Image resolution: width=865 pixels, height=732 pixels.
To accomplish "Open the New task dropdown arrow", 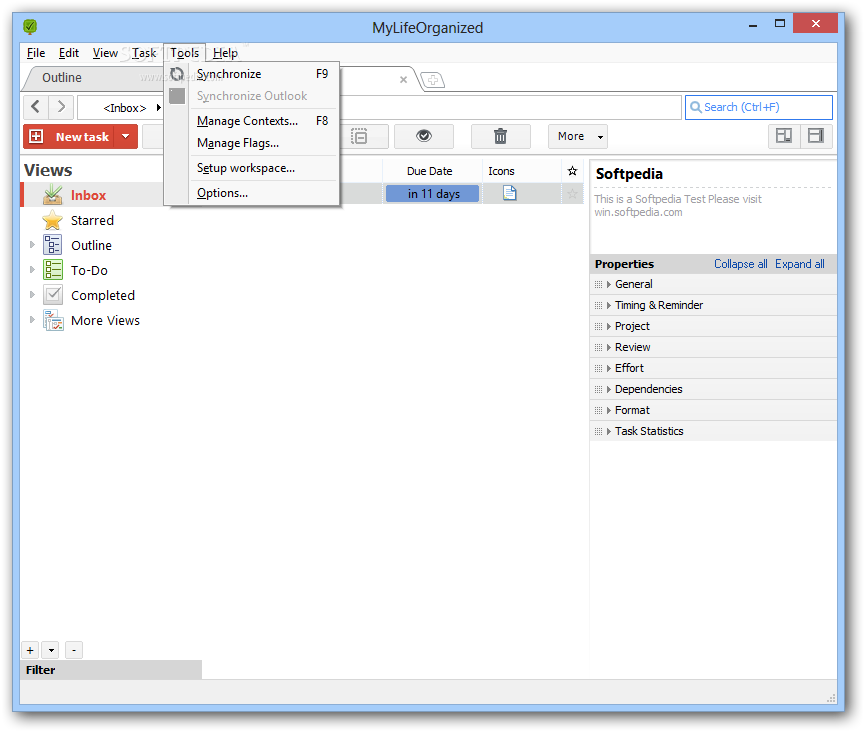I will point(126,136).
